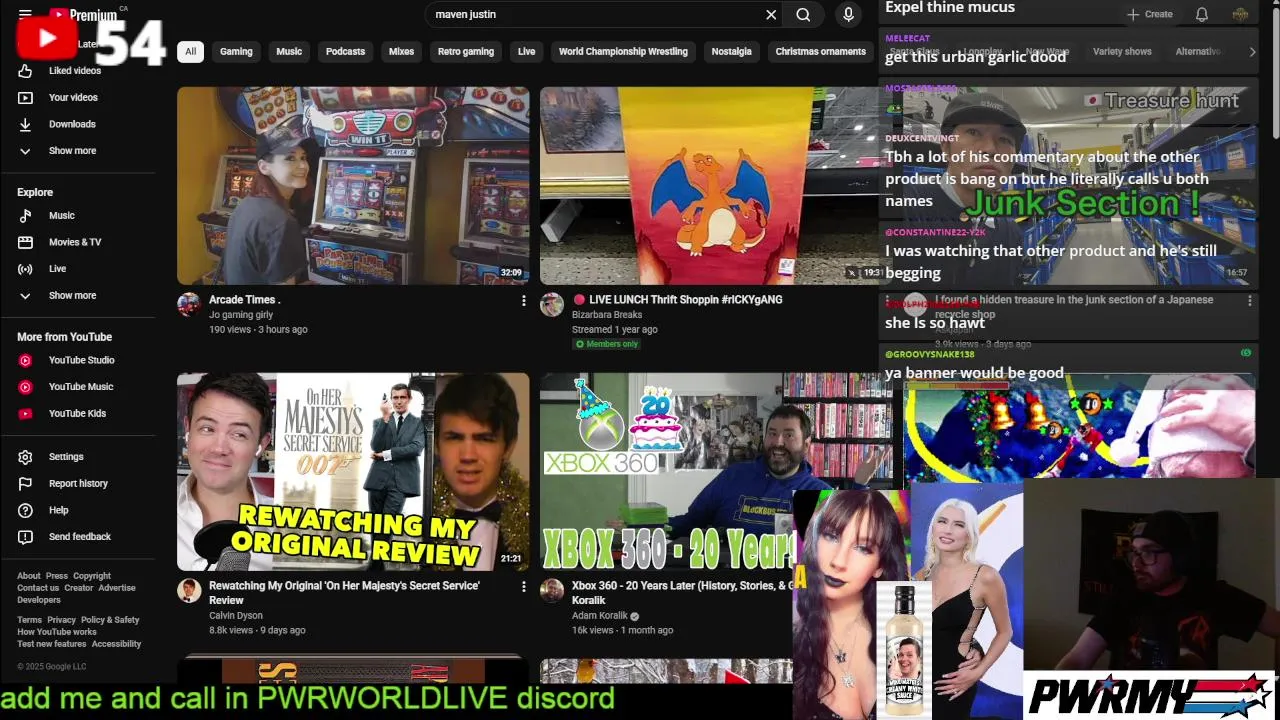1280x720 pixels.
Task: Advance filter chips with right arrow
Action: click(x=1251, y=51)
